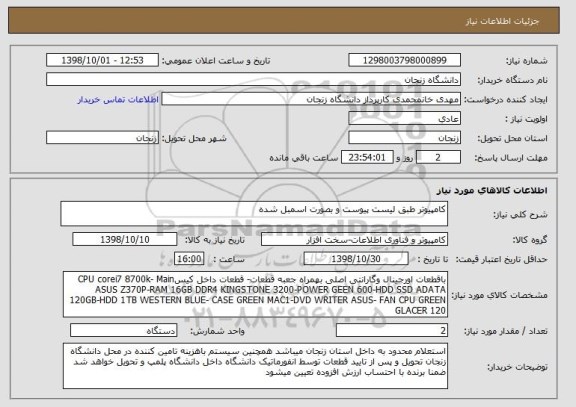Click the unit of measure field دستگاه
The height and width of the screenshot is (407, 576).
[x=123, y=331]
